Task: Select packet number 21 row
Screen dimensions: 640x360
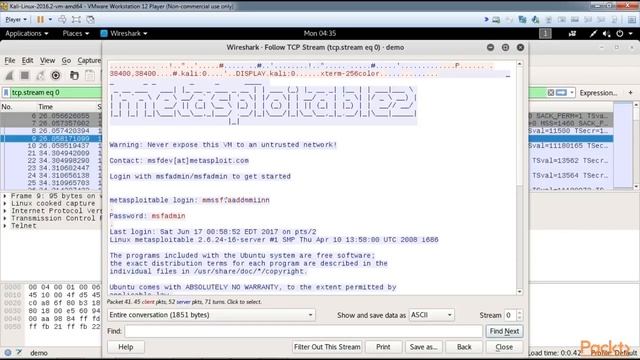Action: coord(51,153)
